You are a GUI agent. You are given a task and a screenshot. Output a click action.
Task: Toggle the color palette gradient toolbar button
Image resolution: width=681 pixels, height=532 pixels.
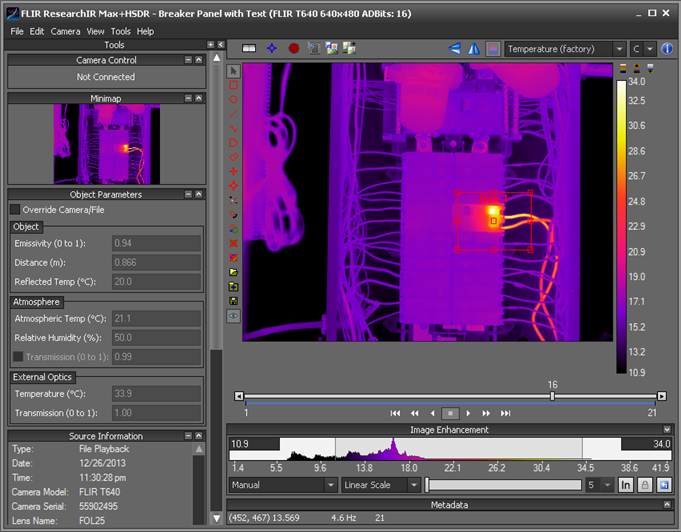pyautogui.click(x=493, y=49)
